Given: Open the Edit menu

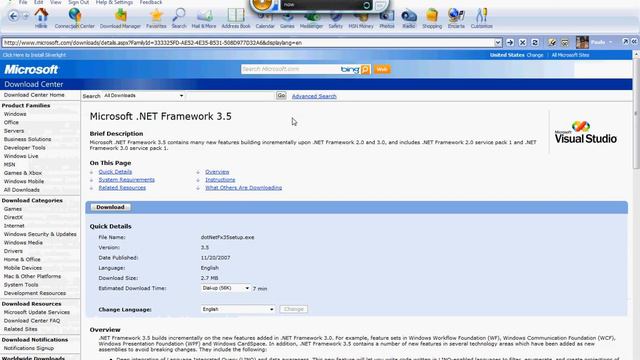Looking at the screenshot, I should point(38,2).
